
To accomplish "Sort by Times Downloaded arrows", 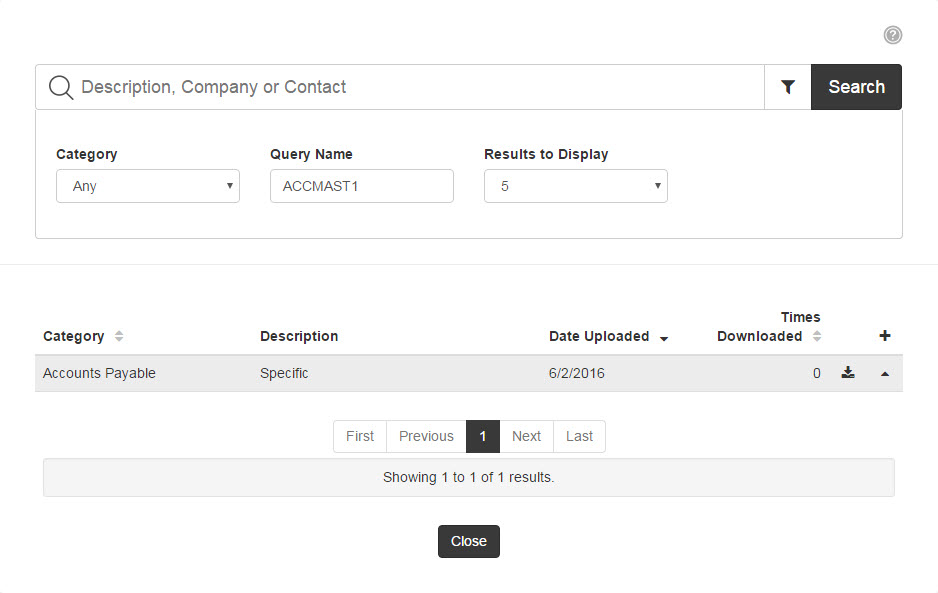I will [x=817, y=336].
